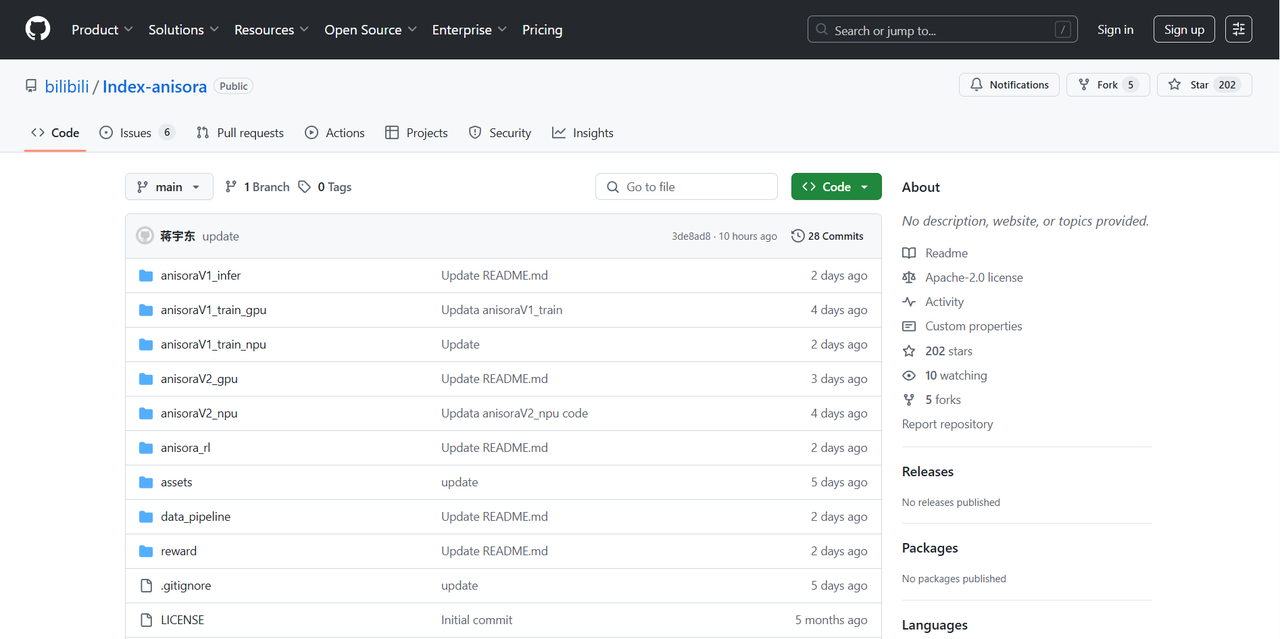View the 0 Tags link
Image resolution: width=1280 pixels, height=639 pixels.
coord(325,187)
